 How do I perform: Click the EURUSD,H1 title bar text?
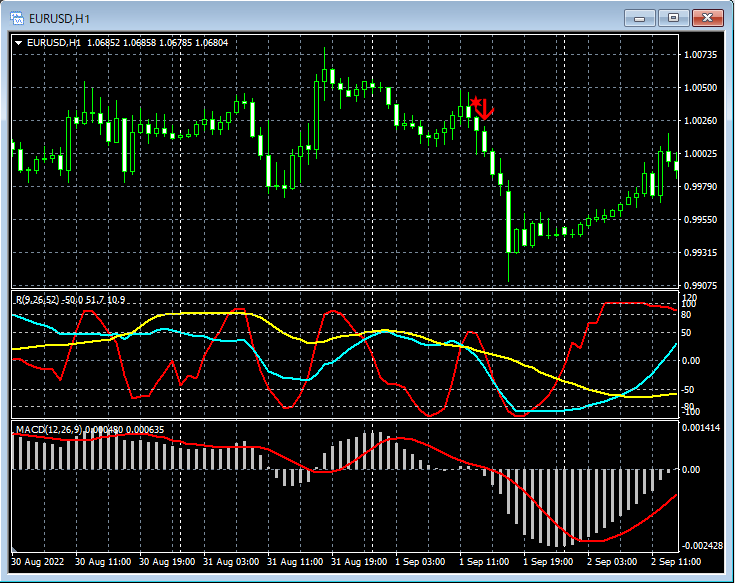tap(59, 19)
